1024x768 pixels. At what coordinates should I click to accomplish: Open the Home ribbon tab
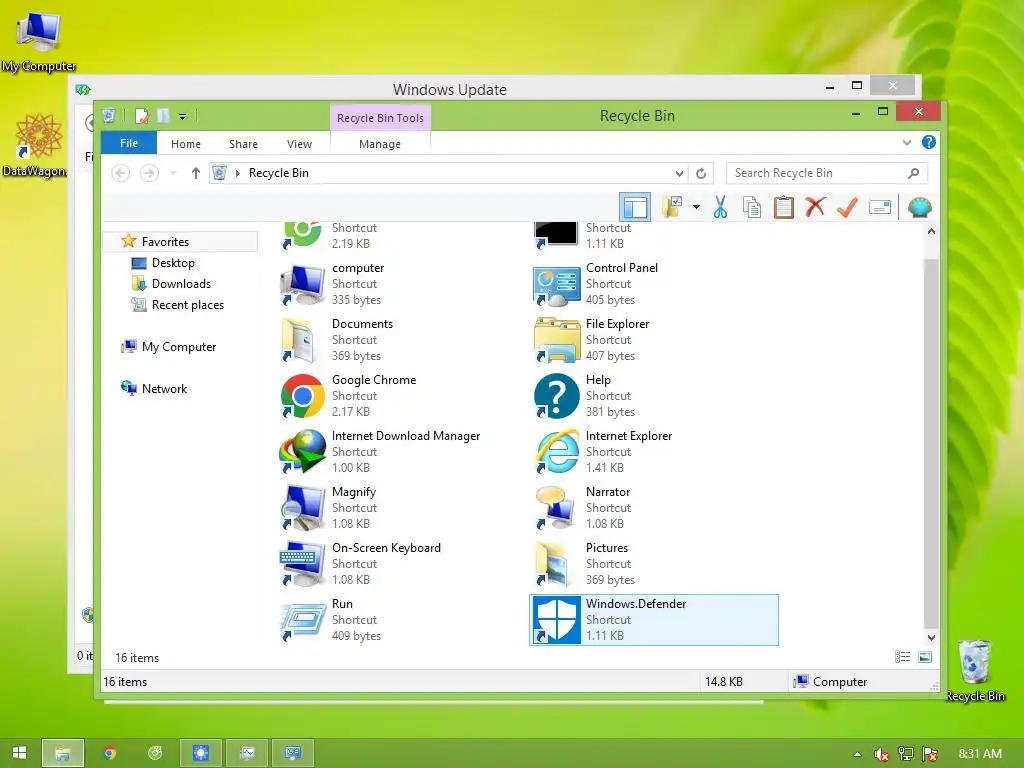coord(185,144)
